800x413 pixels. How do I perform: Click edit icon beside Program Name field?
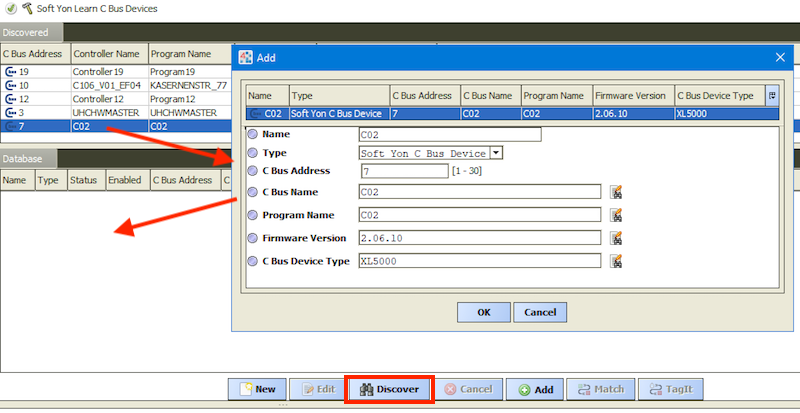pyautogui.click(x=616, y=215)
